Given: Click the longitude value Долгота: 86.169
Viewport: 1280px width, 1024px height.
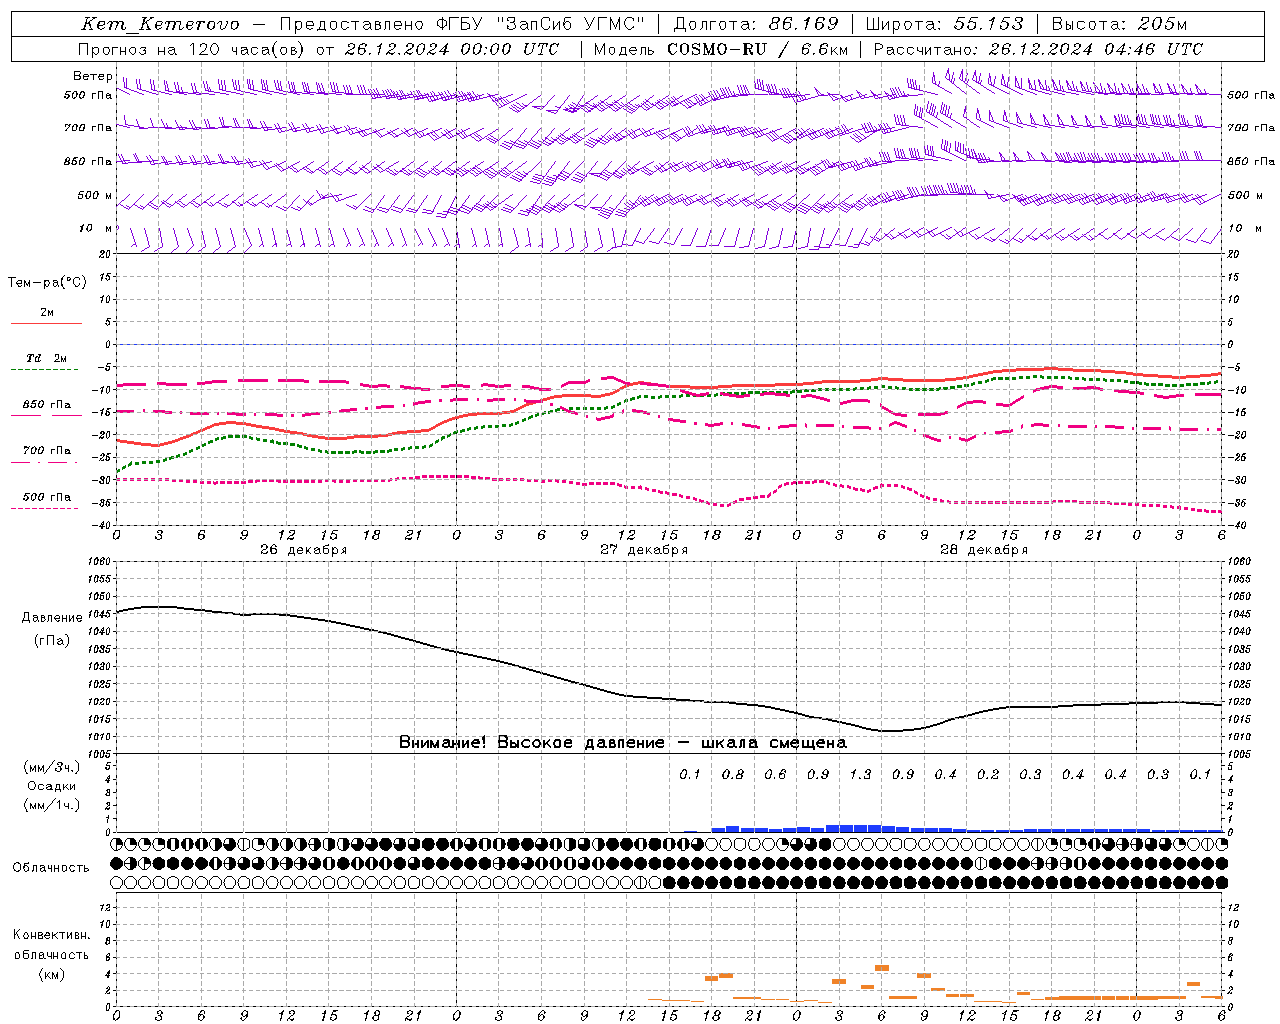Looking at the screenshot, I should click(x=756, y=24).
